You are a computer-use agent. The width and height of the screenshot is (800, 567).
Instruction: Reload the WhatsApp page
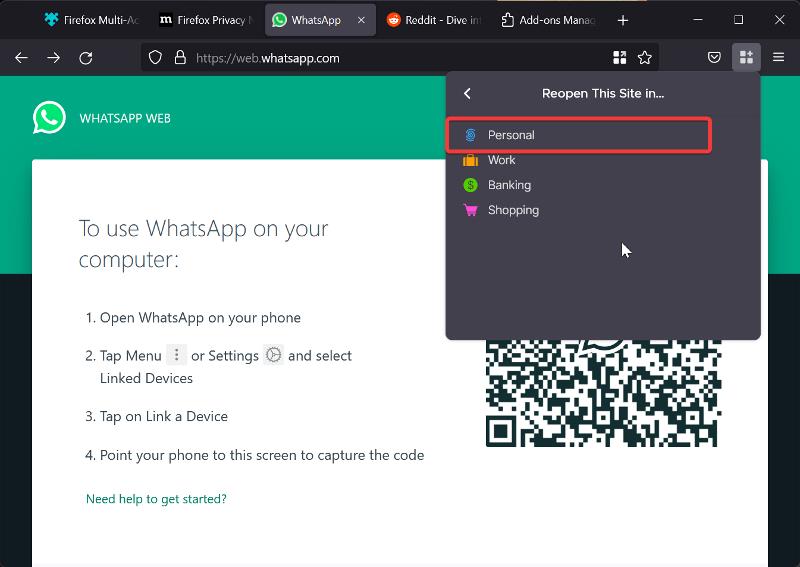[86, 58]
